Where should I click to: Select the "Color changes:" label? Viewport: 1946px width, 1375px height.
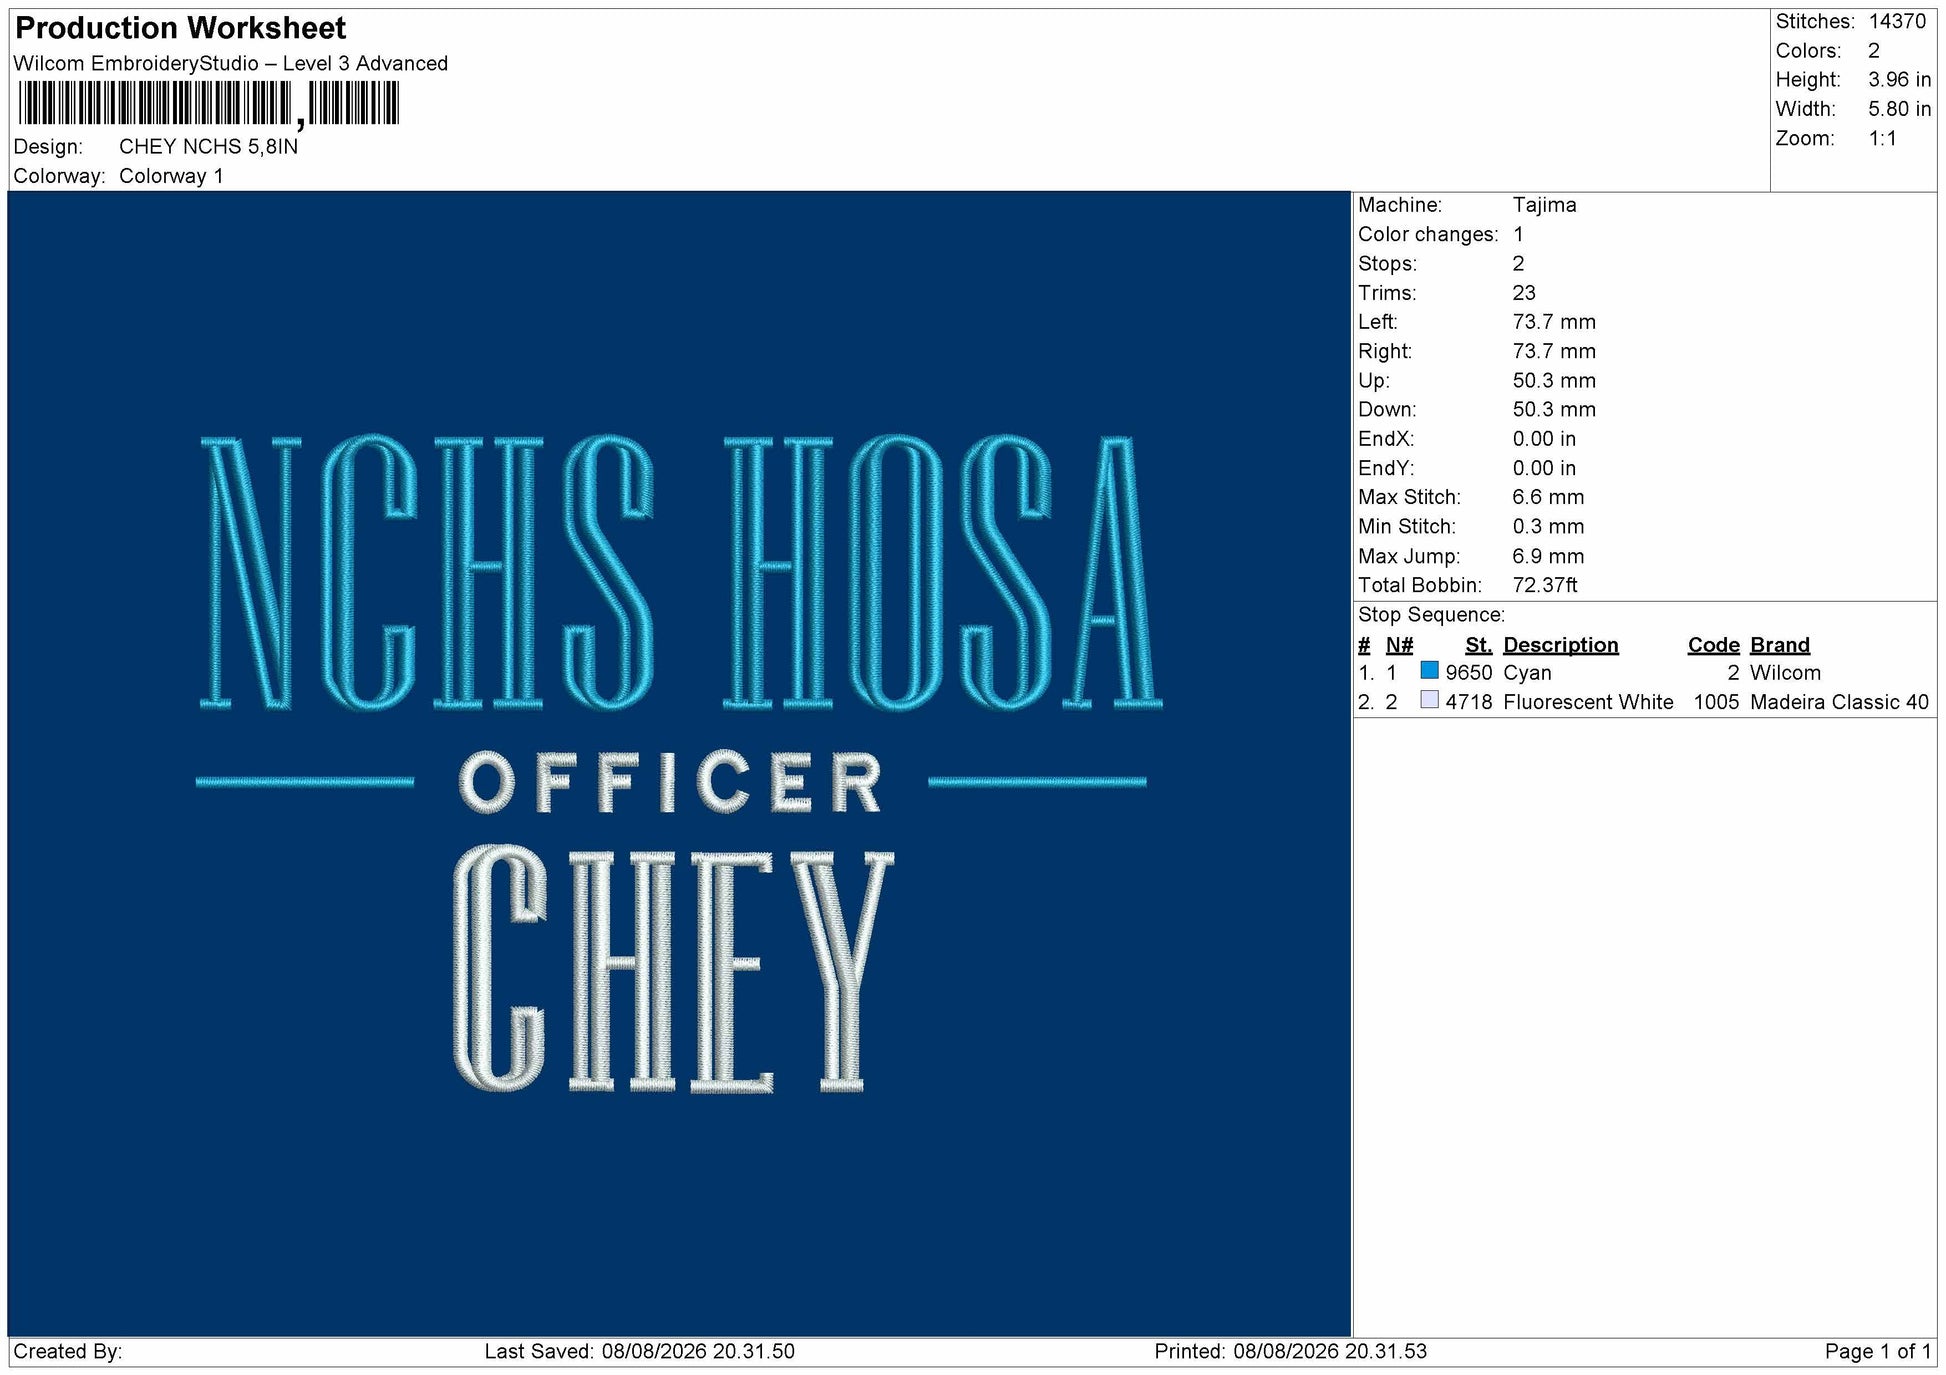click(1428, 234)
